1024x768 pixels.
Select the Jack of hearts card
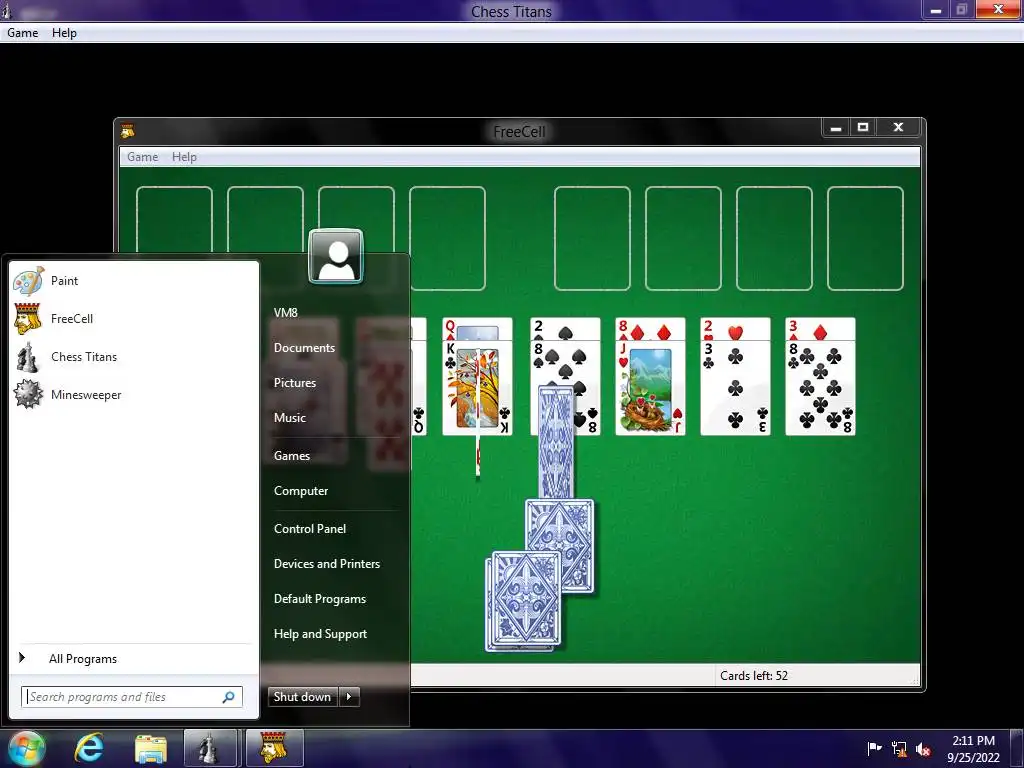tap(650, 388)
